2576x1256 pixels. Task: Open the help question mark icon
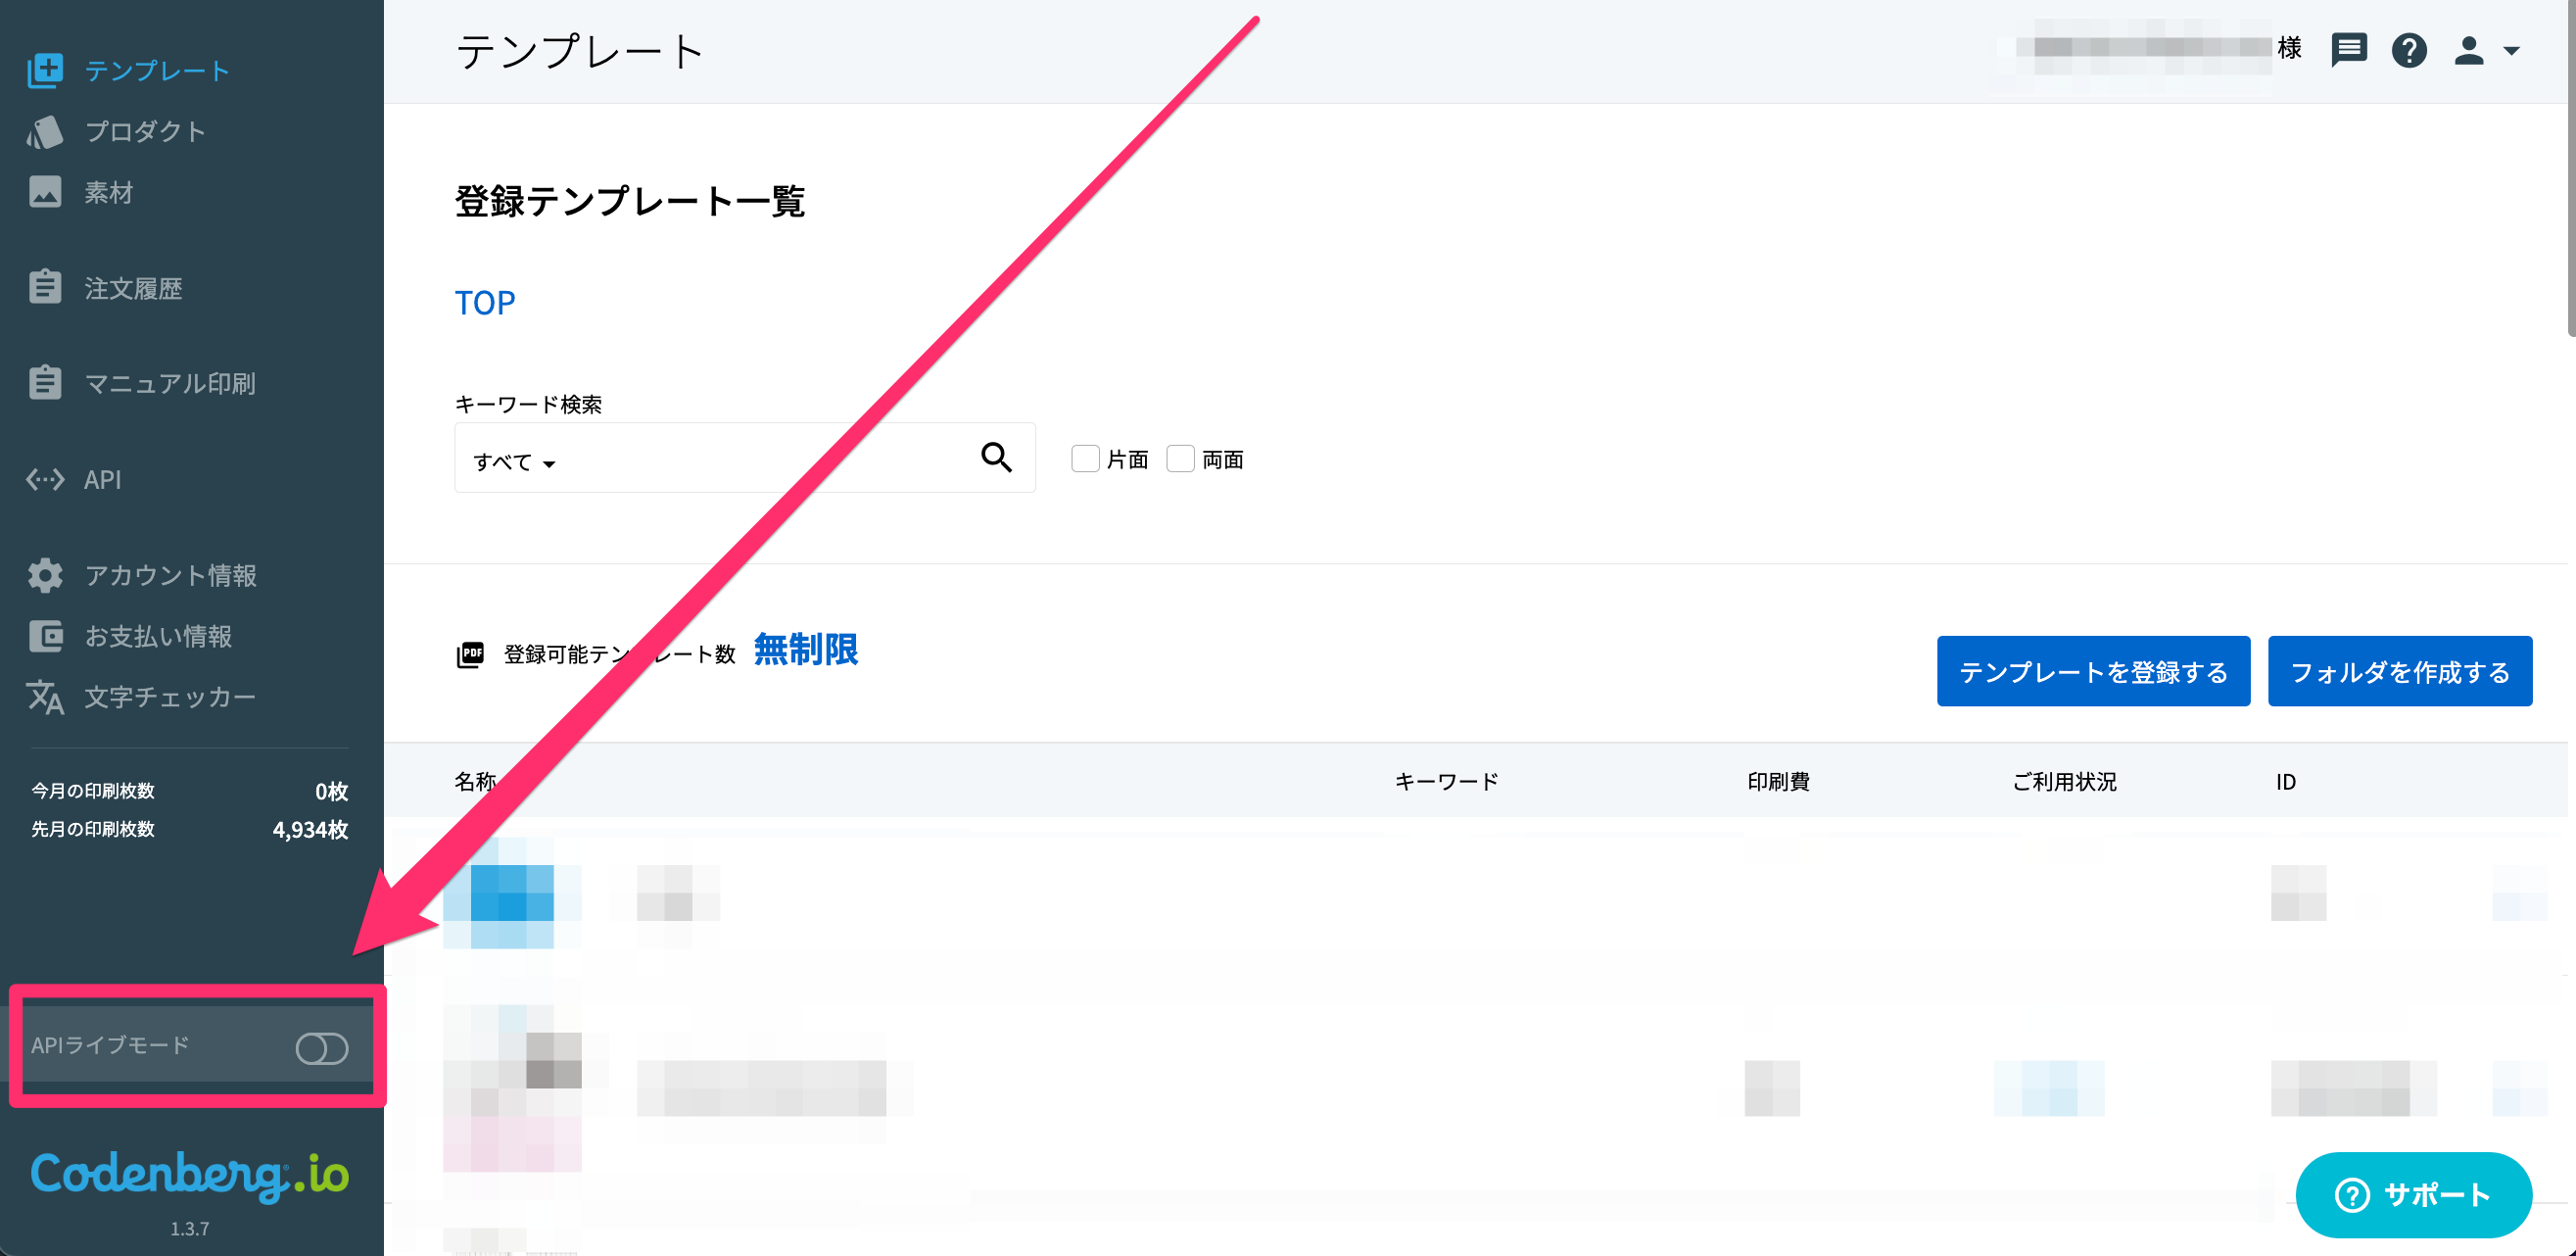[x=2409, y=49]
